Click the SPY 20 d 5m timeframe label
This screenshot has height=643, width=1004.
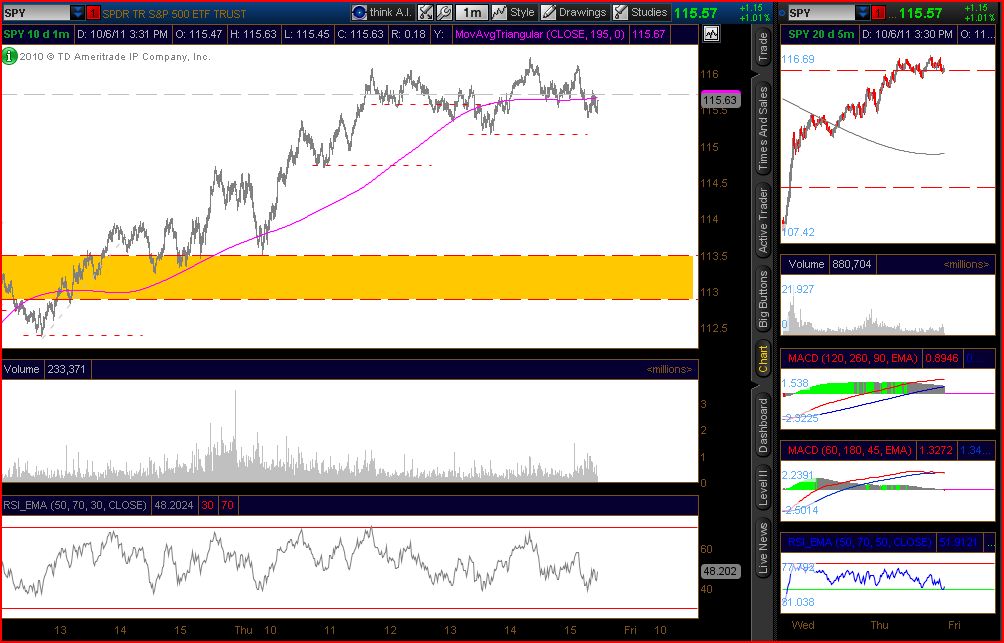[820, 34]
